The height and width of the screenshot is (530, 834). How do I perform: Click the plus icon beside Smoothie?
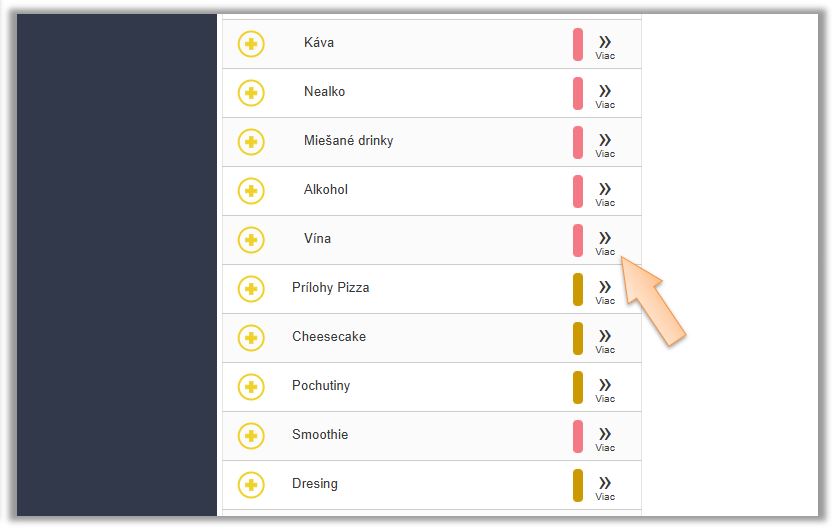click(251, 436)
